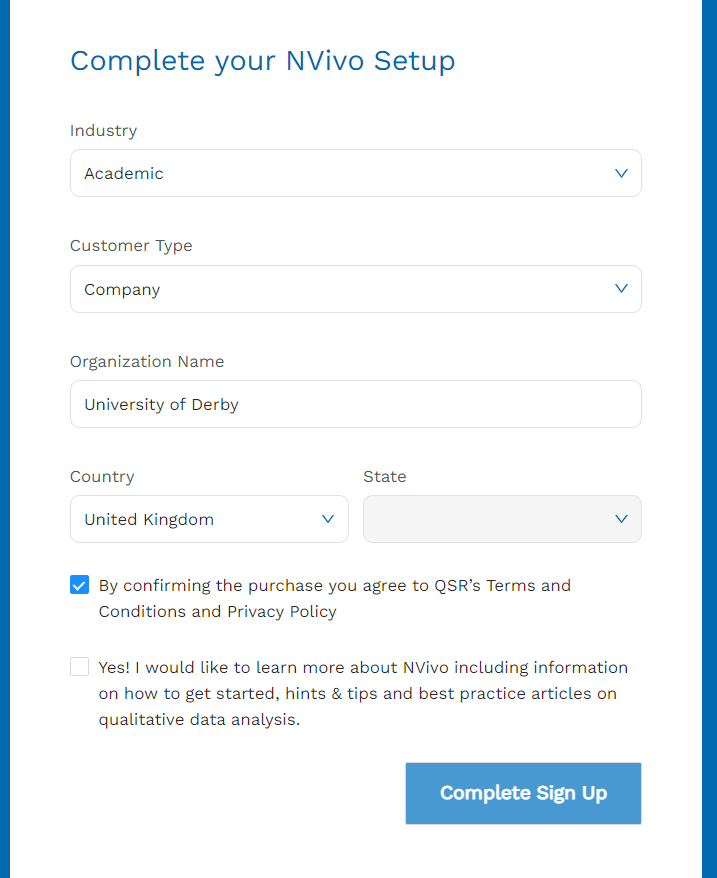Click the Customer Type chevron arrow
This screenshot has width=717, height=878.
coord(621,289)
